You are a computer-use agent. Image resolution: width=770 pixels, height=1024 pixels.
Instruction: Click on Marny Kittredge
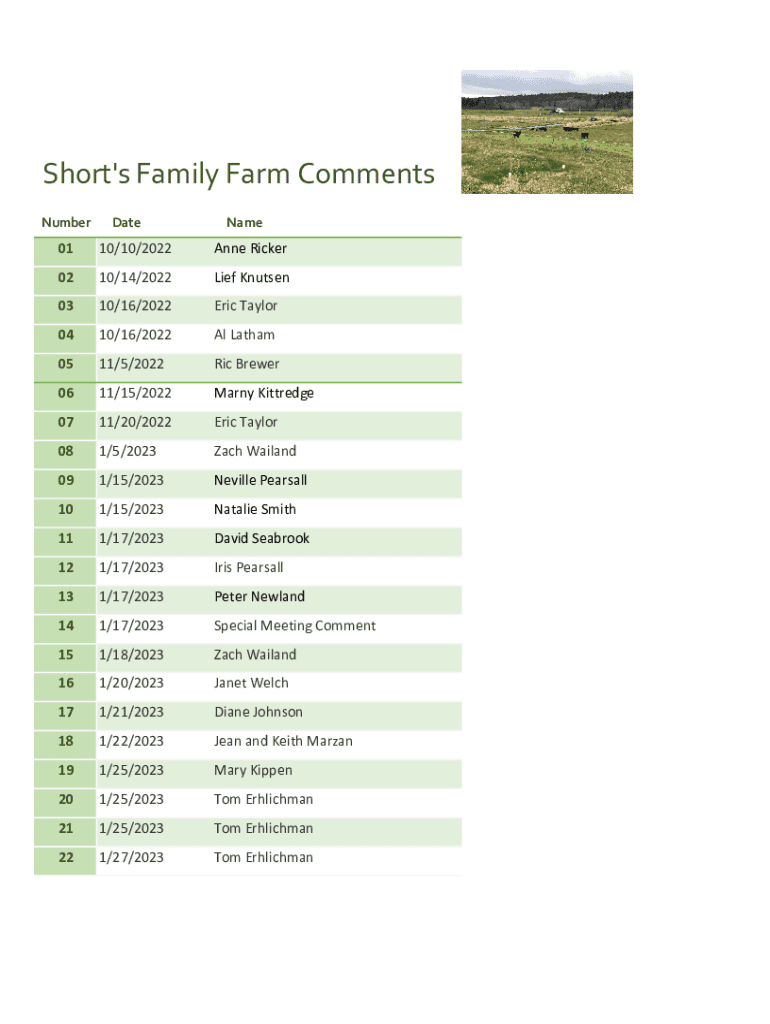pyautogui.click(x=263, y=393)
